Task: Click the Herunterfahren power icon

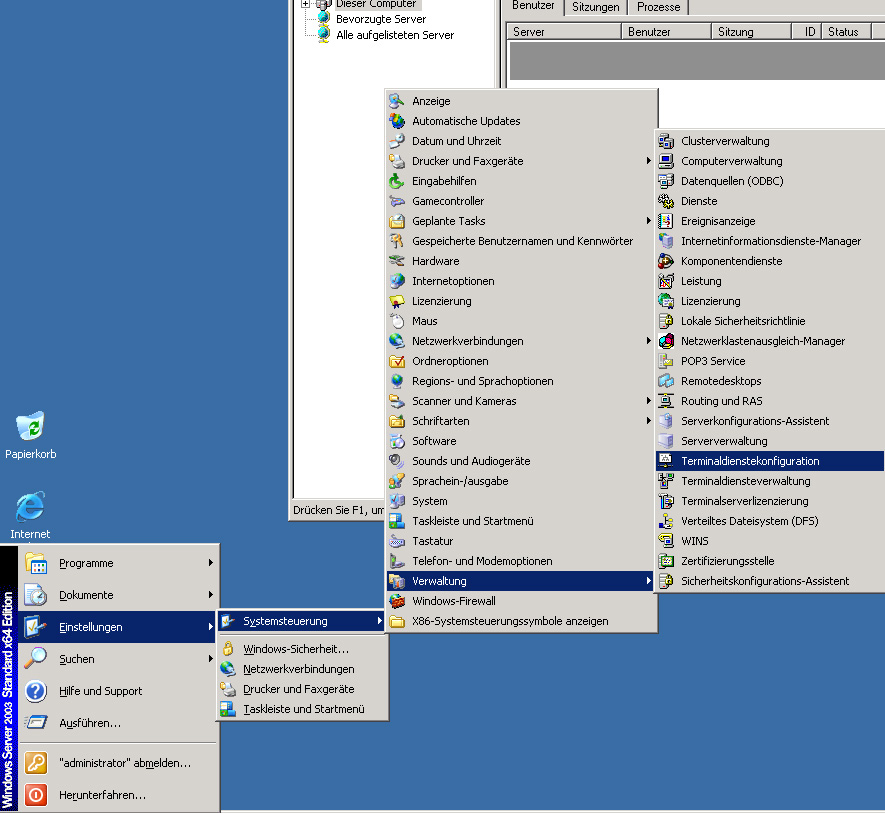Action: (x=36, y=795)
